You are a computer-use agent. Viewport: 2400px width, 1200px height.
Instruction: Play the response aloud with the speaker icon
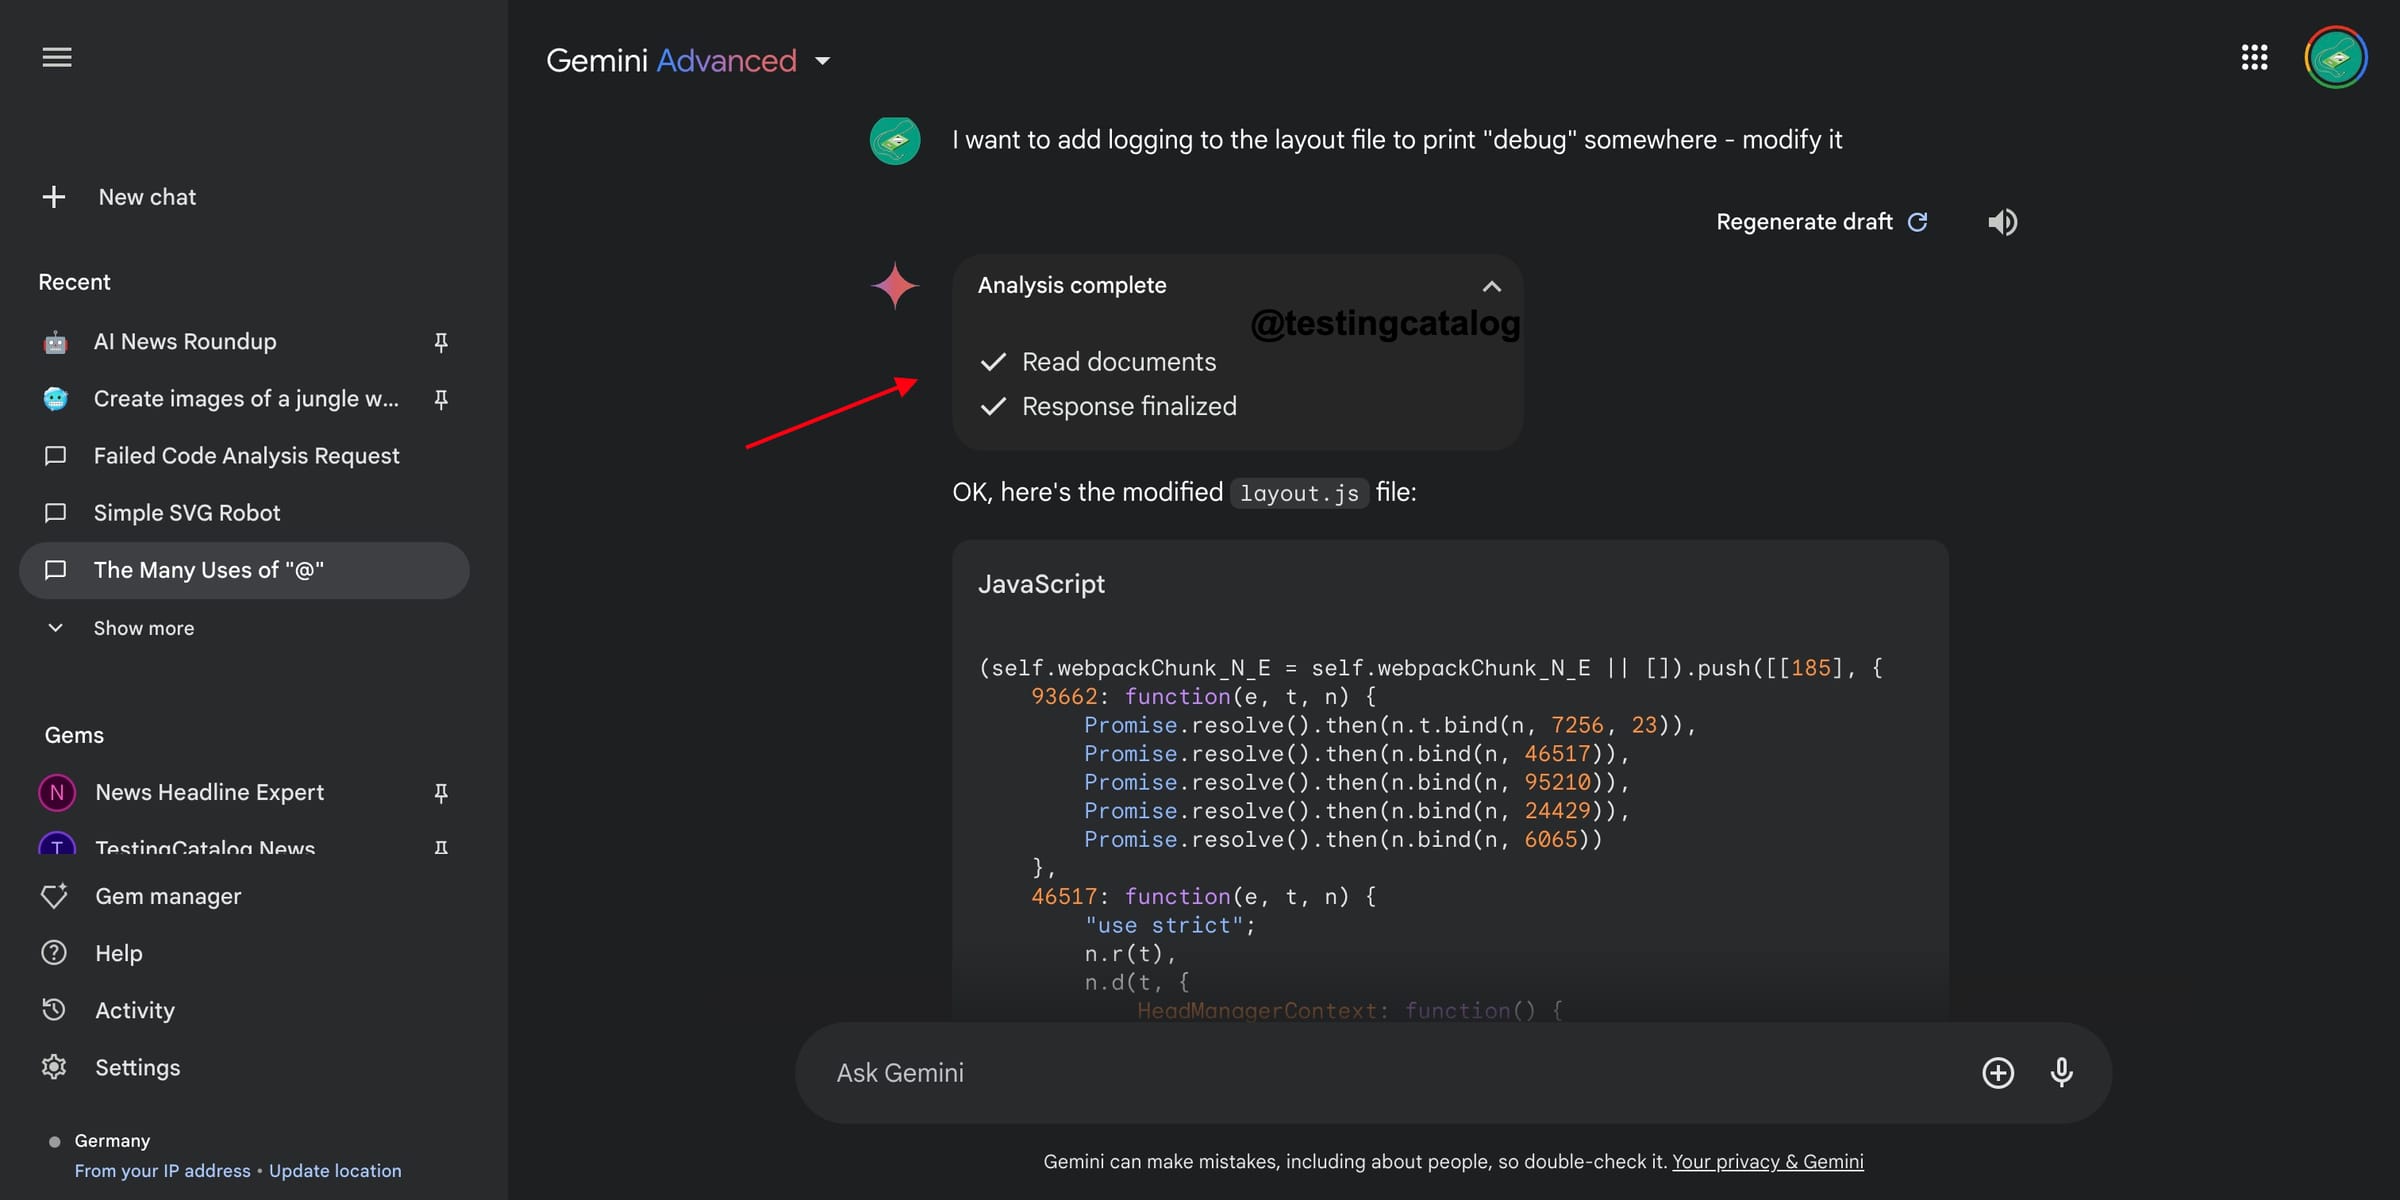tap(2003, 222)
